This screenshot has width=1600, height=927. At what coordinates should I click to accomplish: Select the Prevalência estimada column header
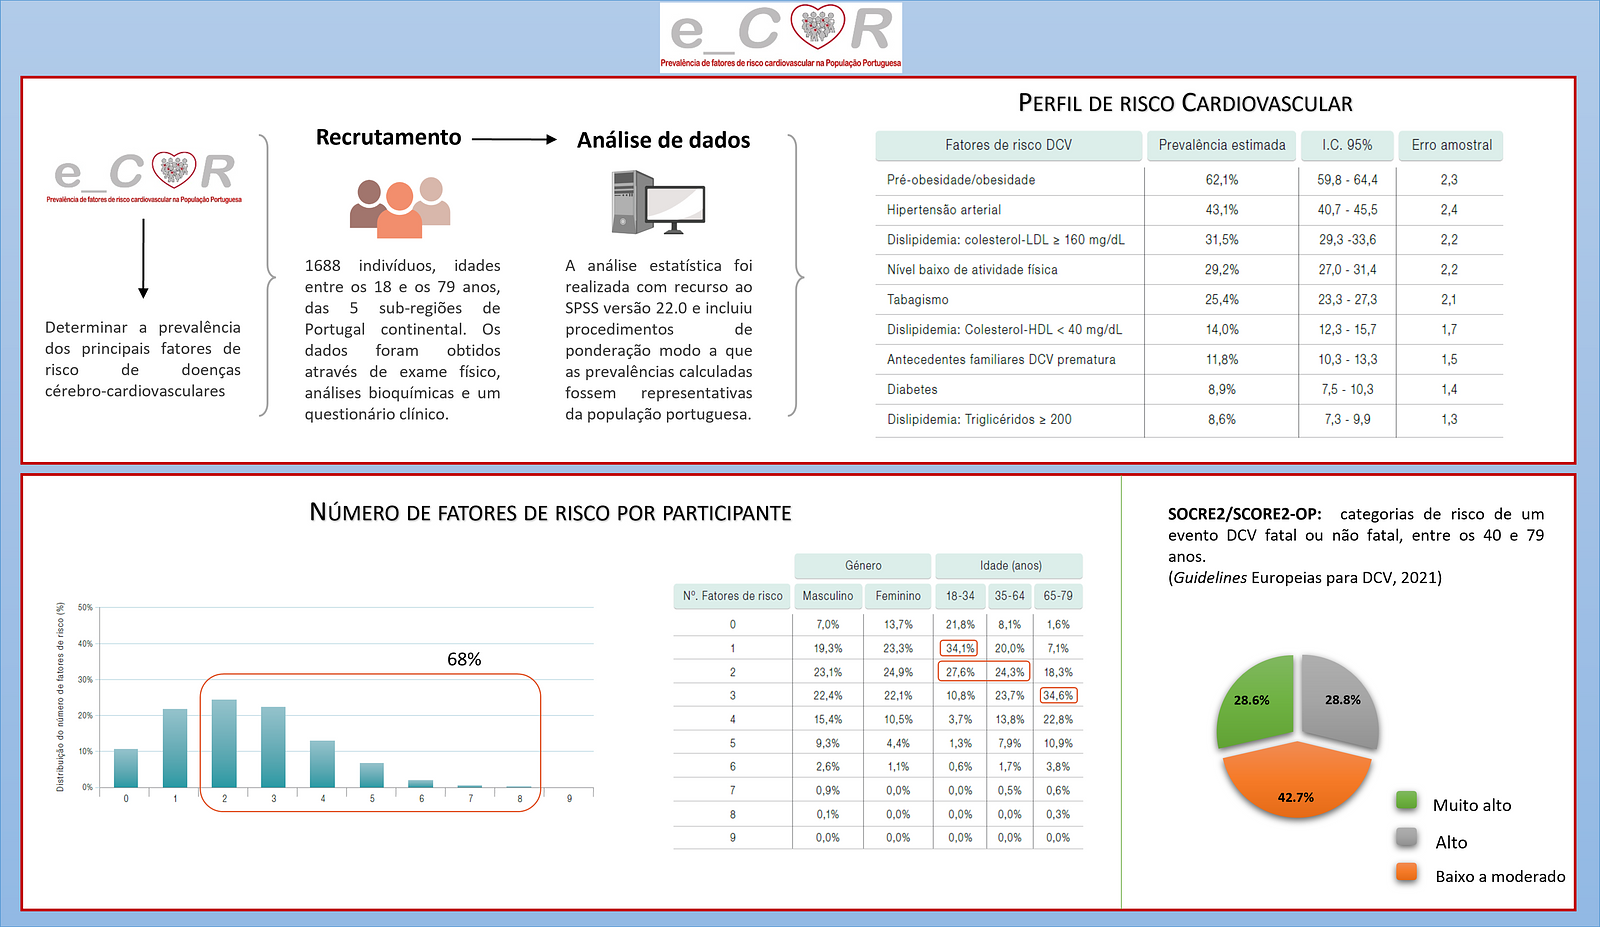pyautogui.click(x=1222, y=145)
